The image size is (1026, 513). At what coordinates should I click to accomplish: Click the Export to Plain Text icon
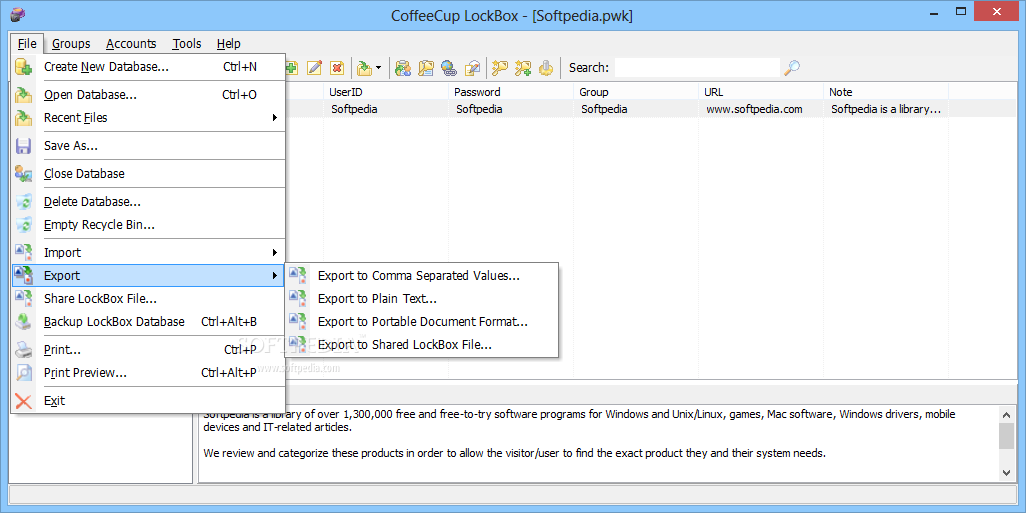click(298, 299)
